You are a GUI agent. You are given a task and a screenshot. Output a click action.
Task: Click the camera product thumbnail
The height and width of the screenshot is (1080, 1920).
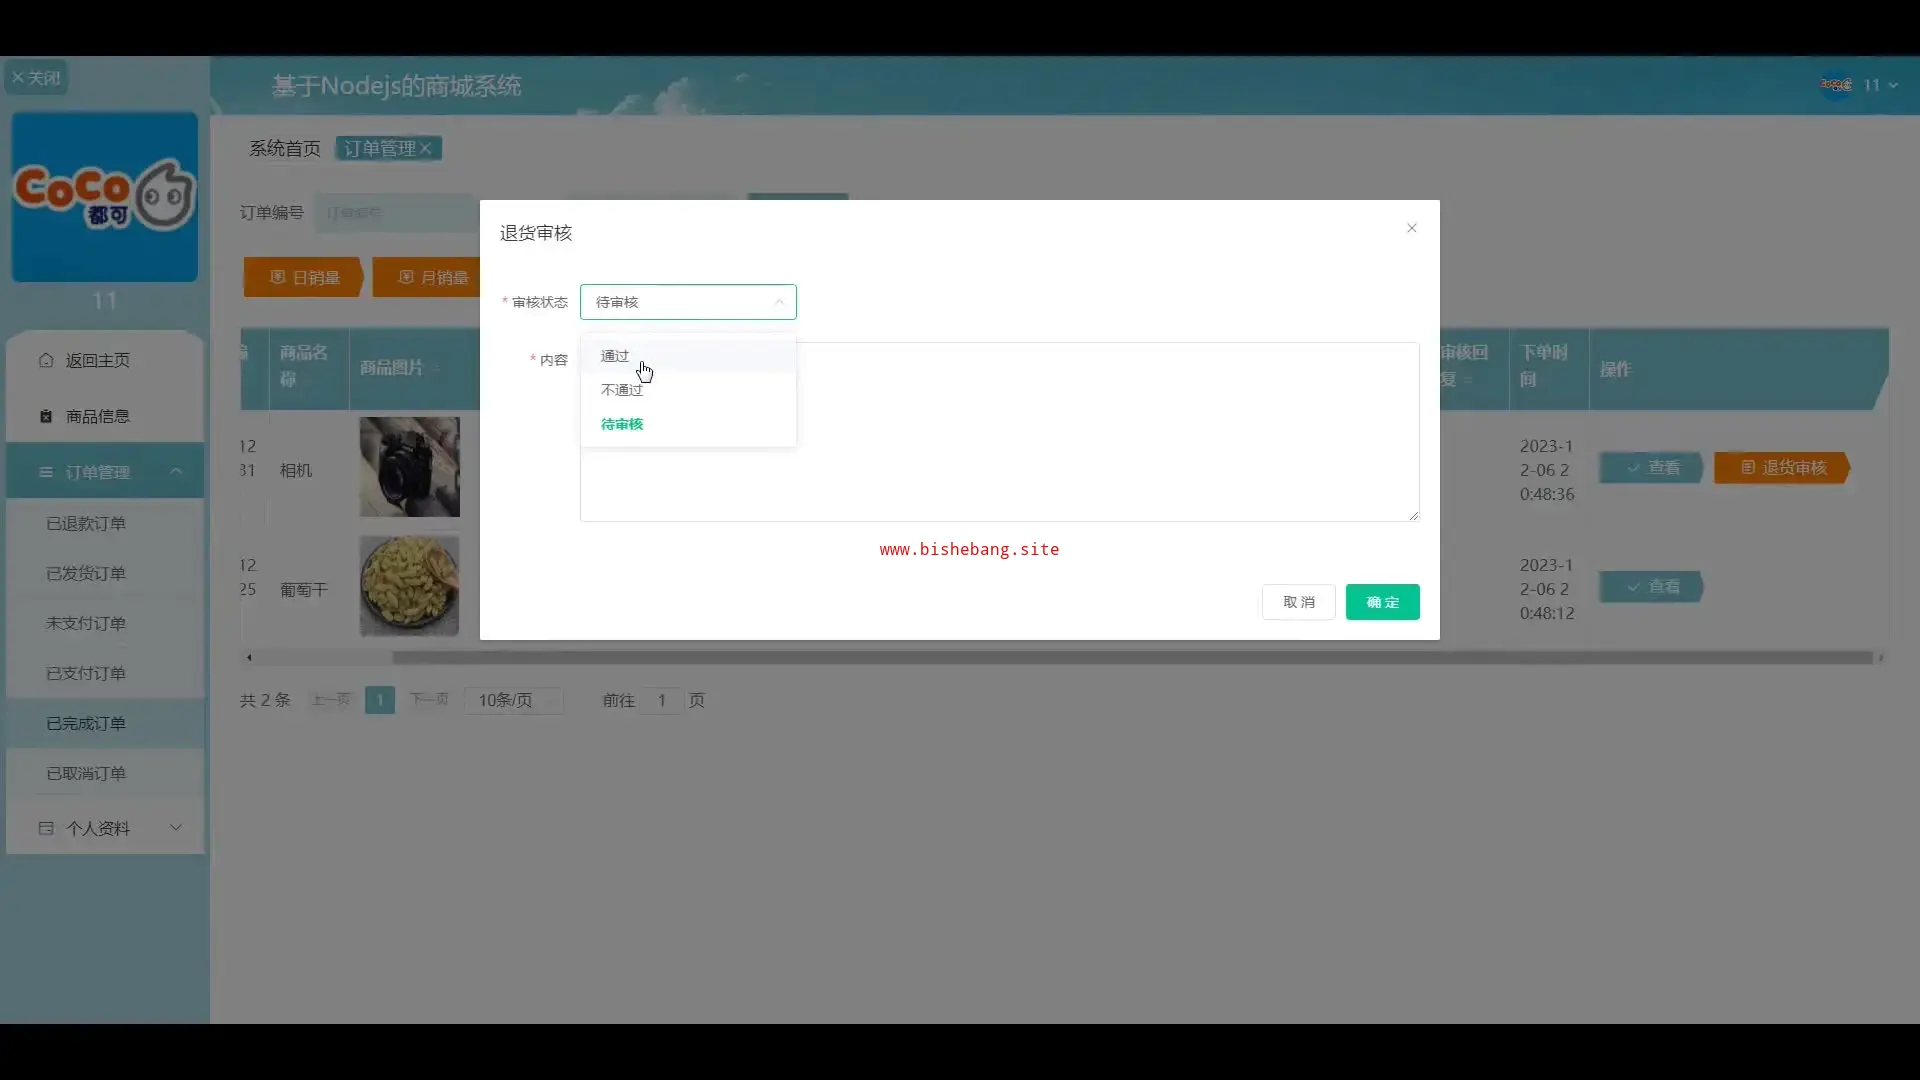click(409, 467)
